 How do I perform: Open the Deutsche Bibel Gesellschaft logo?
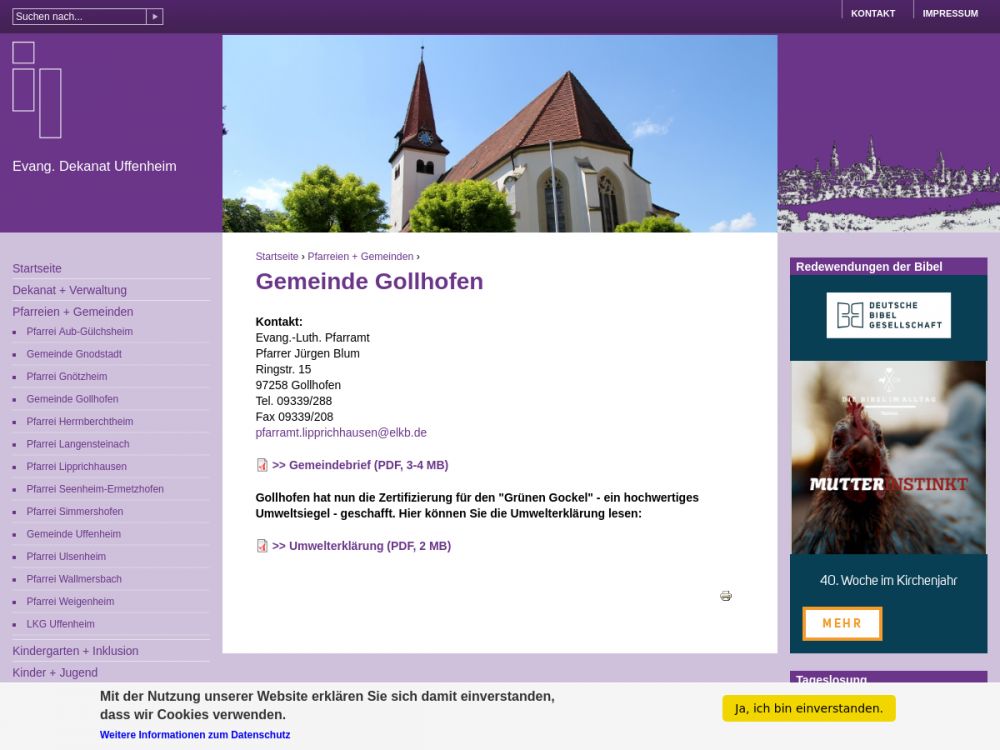point(888,316)
